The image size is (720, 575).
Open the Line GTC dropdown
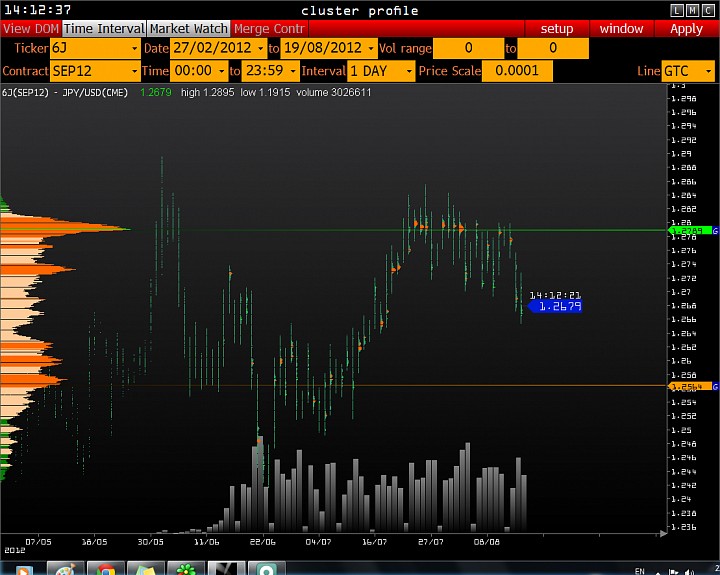click(x=709, y=71)
